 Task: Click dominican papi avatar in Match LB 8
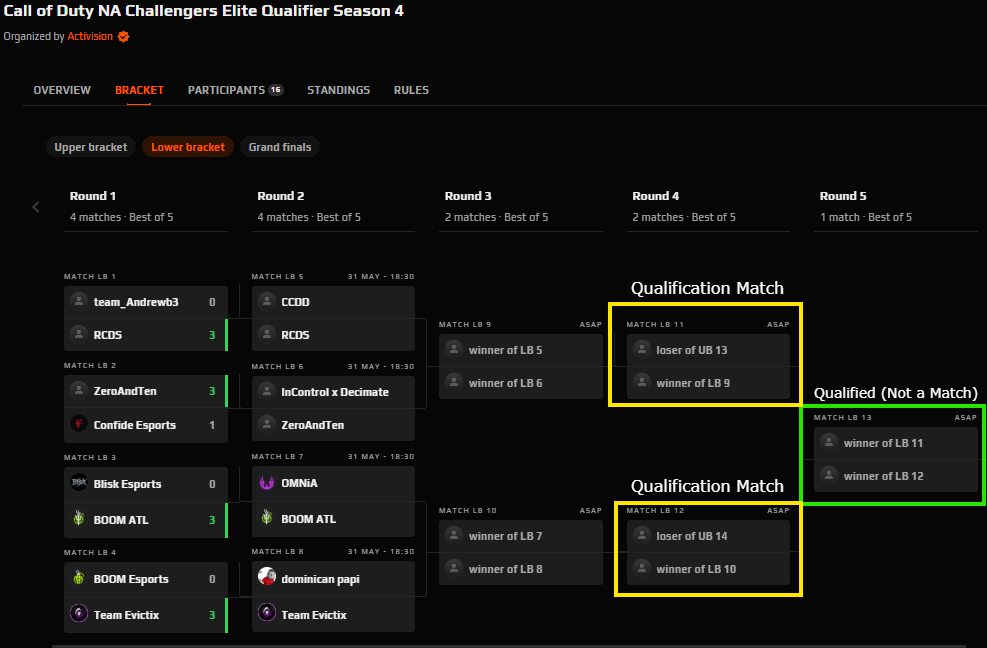click(x=267, y=577)
